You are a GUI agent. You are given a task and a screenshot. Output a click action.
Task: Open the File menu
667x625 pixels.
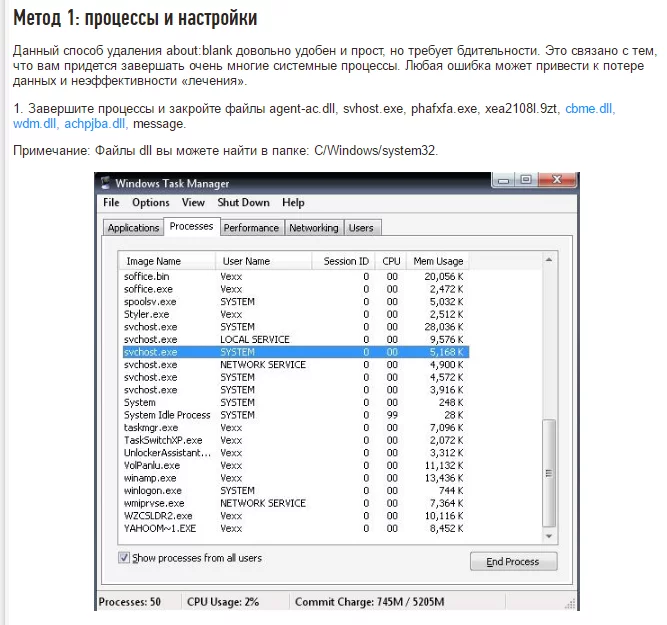[111, 203]
